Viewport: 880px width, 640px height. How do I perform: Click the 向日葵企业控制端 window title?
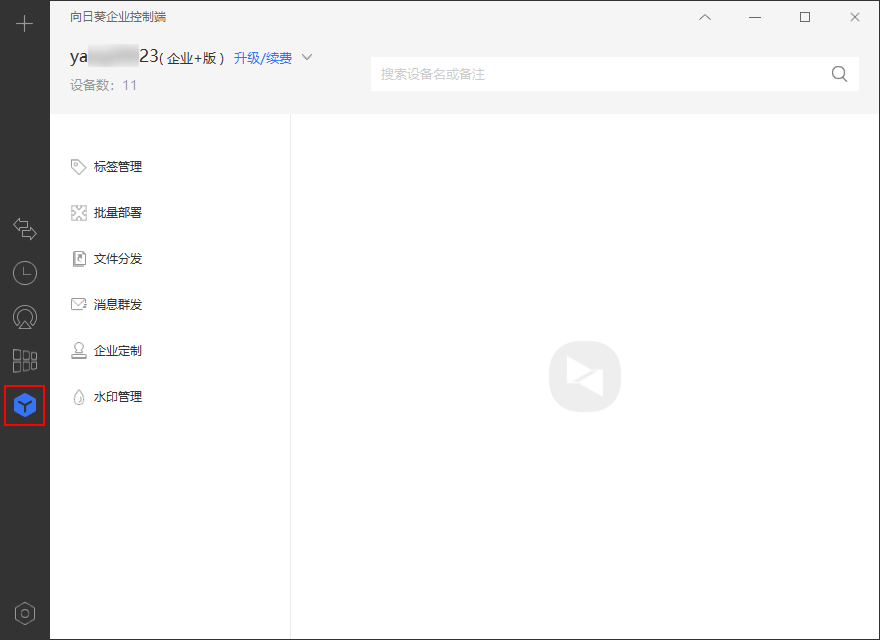click(118, 17)
